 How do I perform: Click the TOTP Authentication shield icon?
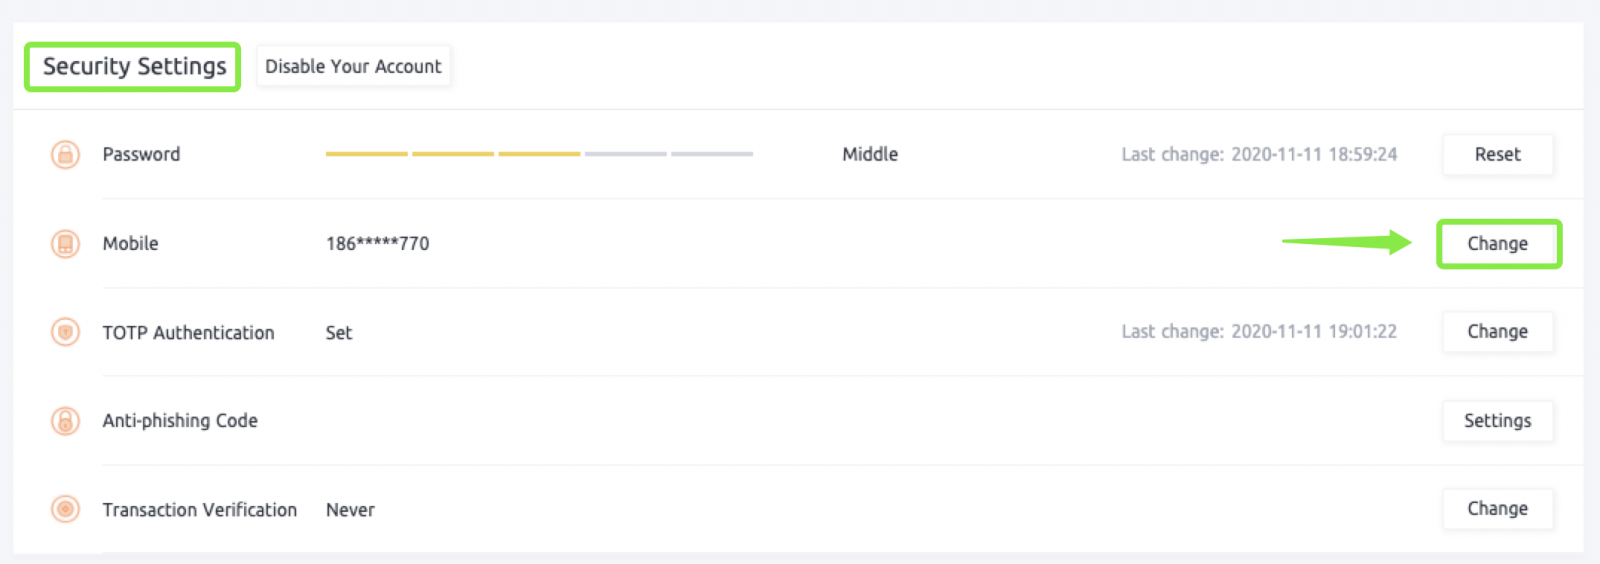tap(65, 332)
